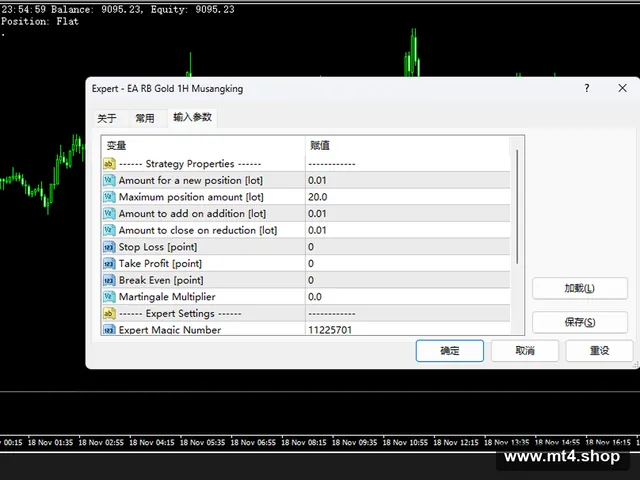
Task: Select the 'Take Profit [point]' label
Action: coord(160,264)
